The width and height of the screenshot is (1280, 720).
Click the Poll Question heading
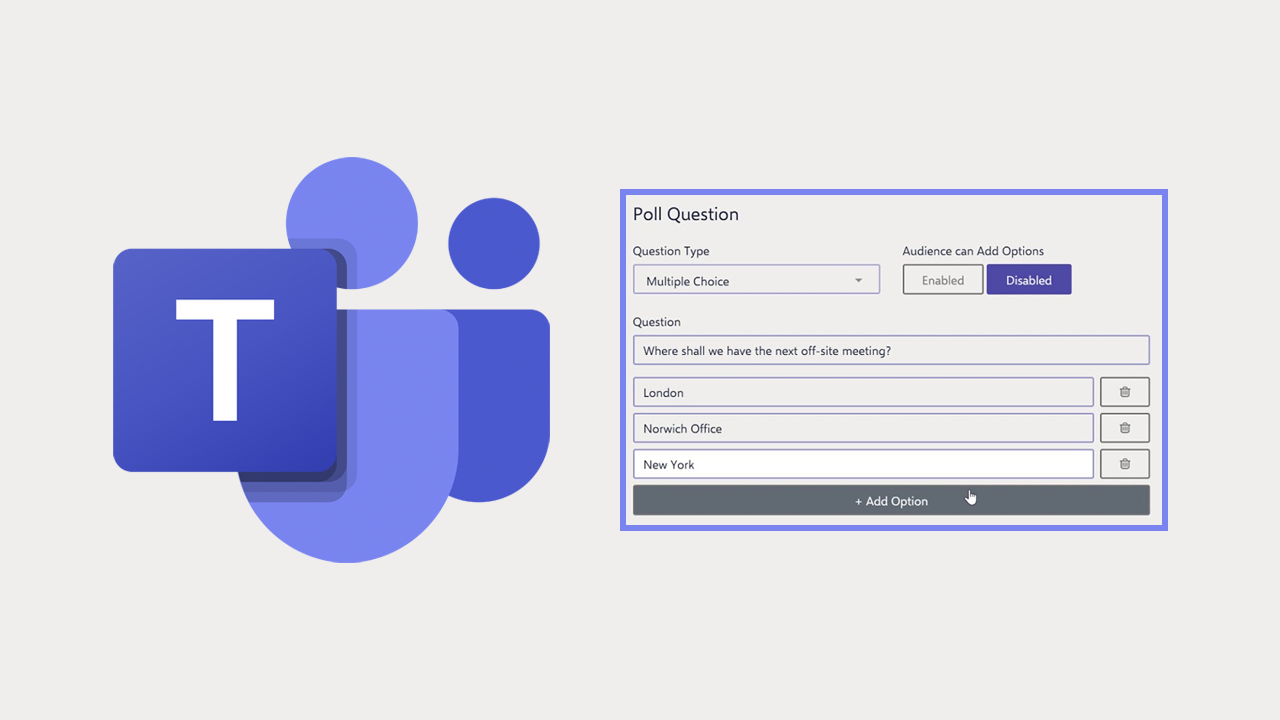click(686, 214)
